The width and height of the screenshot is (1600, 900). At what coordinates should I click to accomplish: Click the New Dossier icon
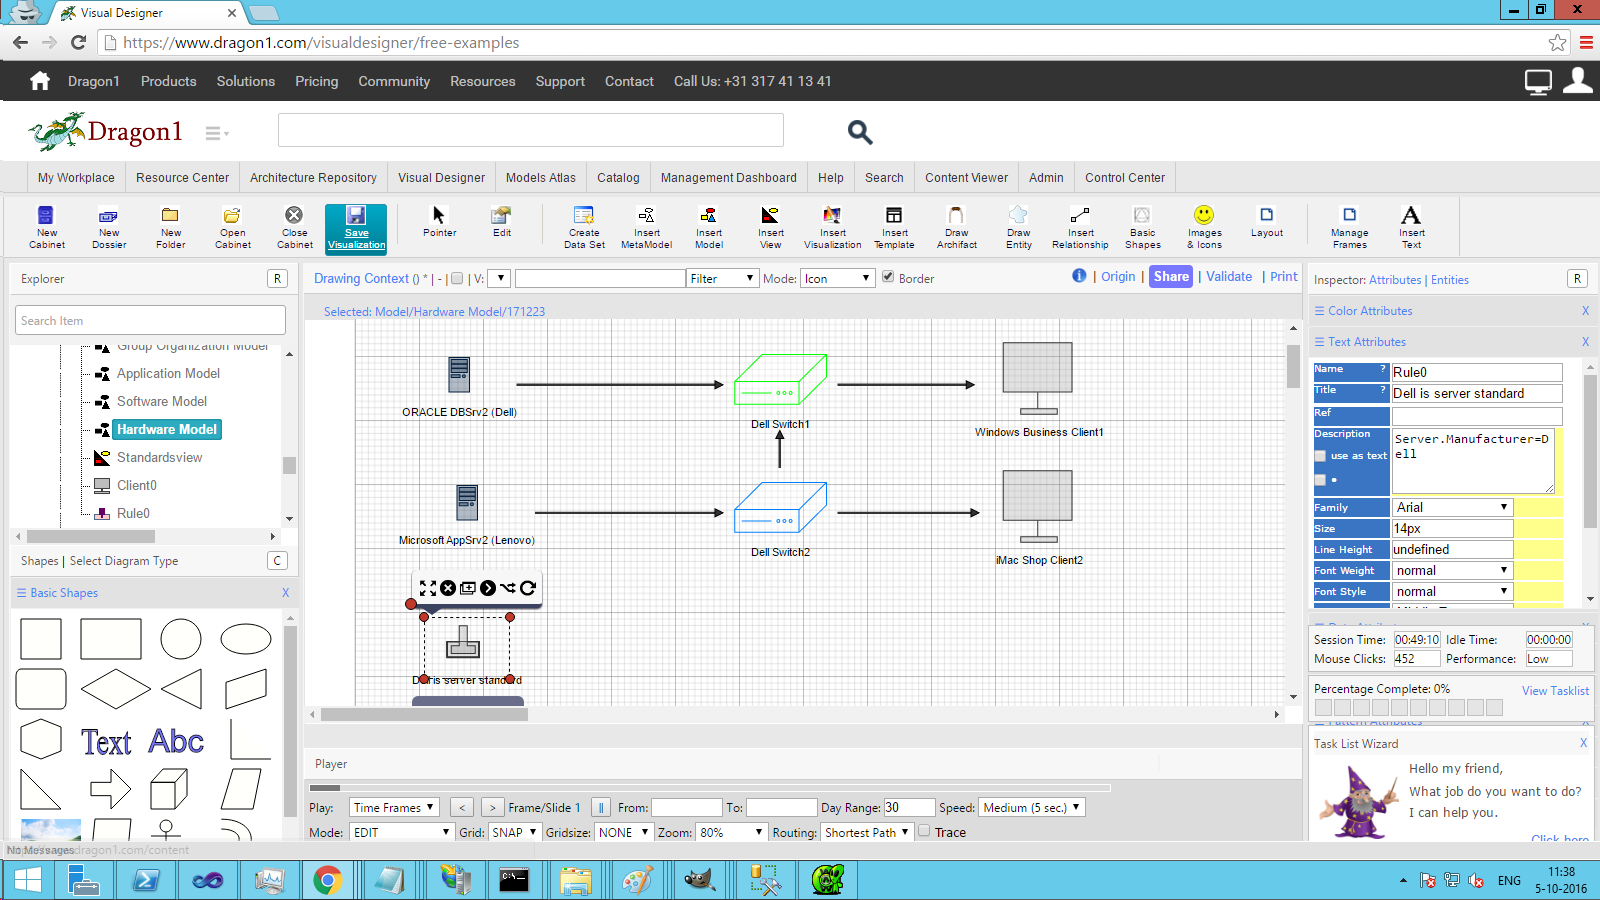(x=109, y=226)
